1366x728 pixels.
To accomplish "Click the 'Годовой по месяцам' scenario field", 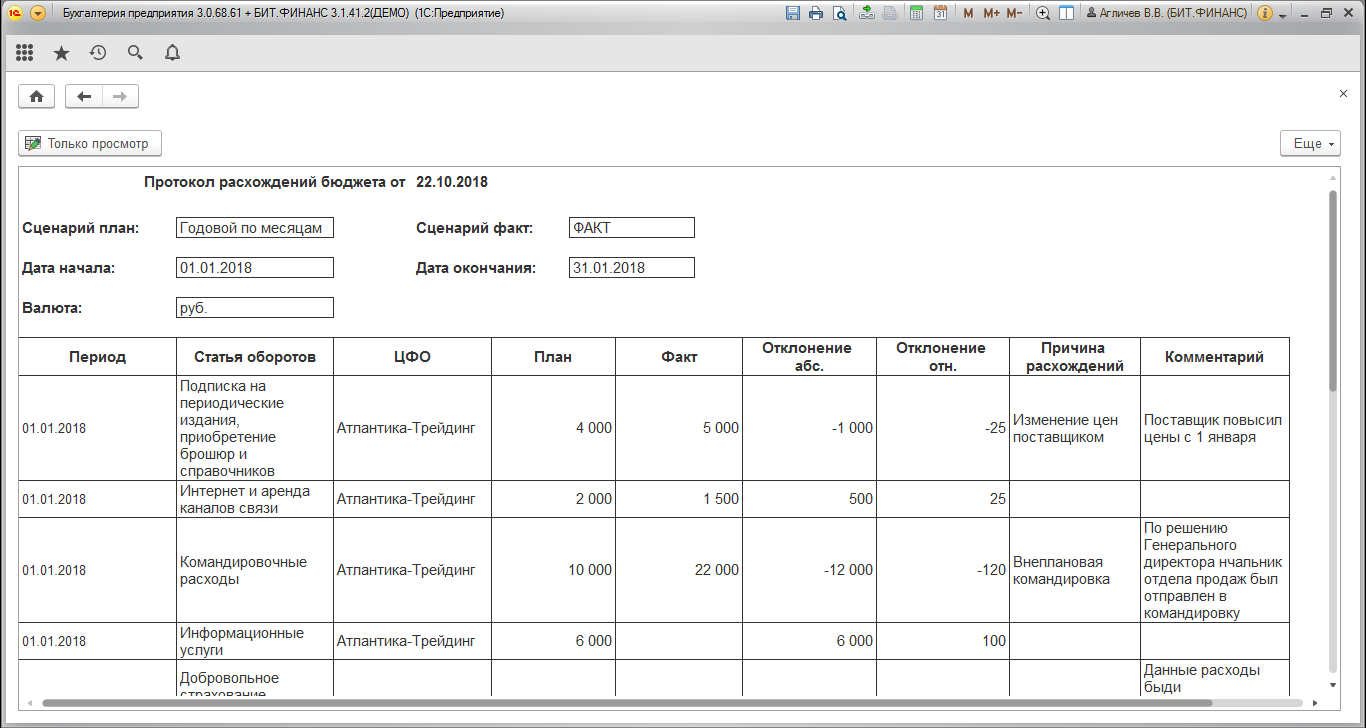I will tap(254, 228).
